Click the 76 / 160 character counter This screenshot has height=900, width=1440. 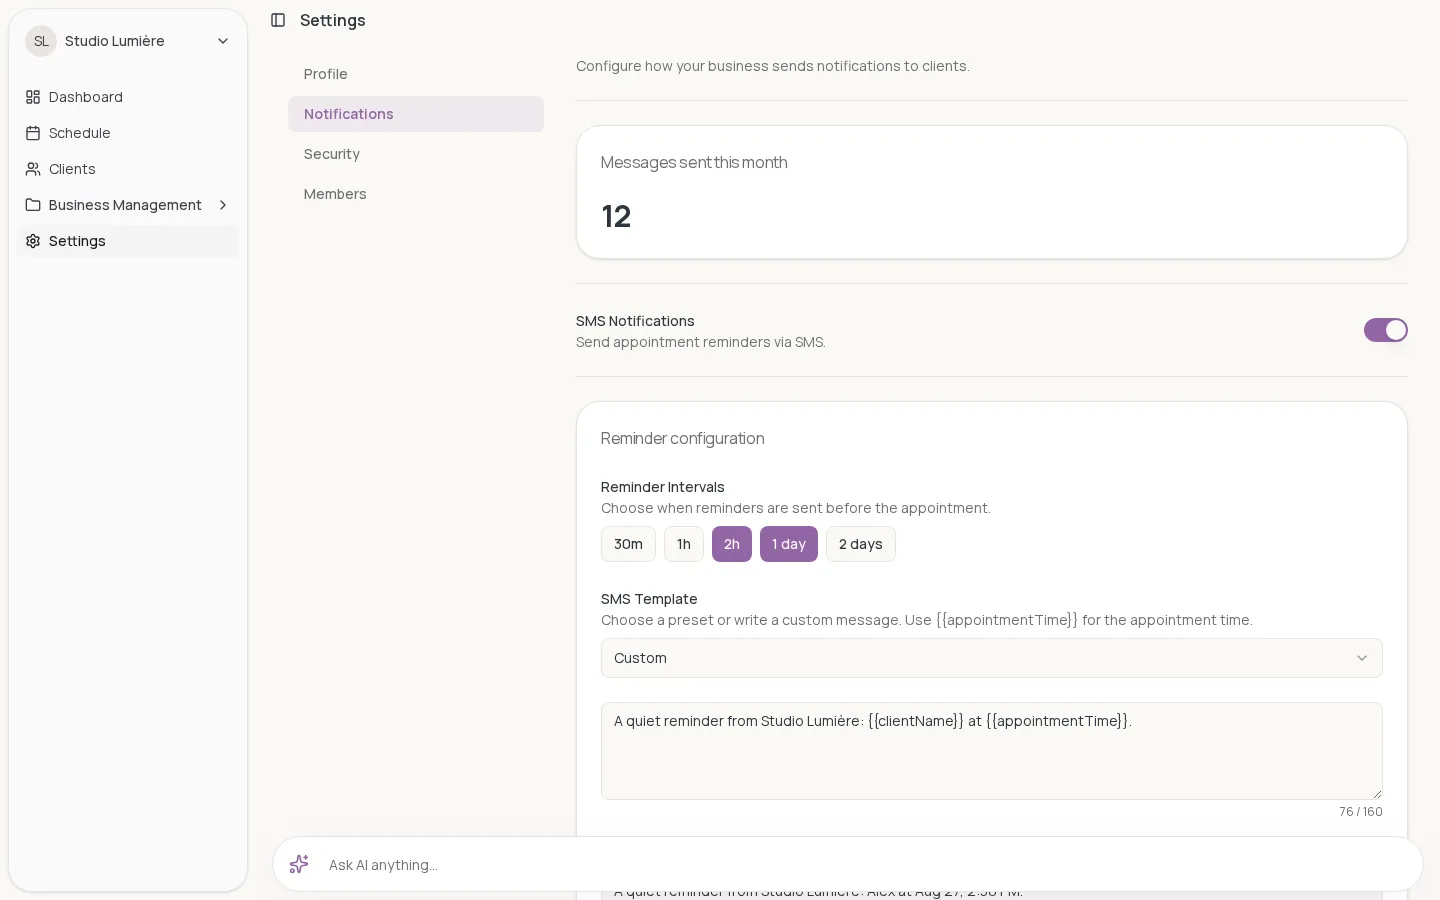(1360, 812)
